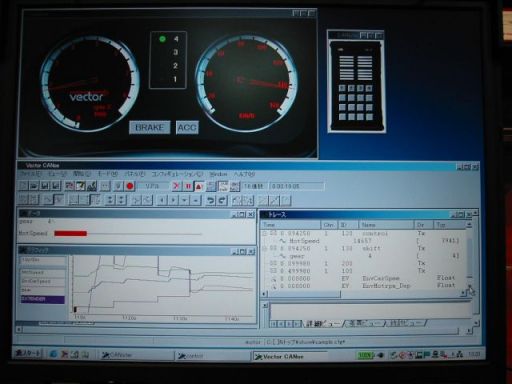
Task: Expand the shift message row in trace
Action: point(265,248)
